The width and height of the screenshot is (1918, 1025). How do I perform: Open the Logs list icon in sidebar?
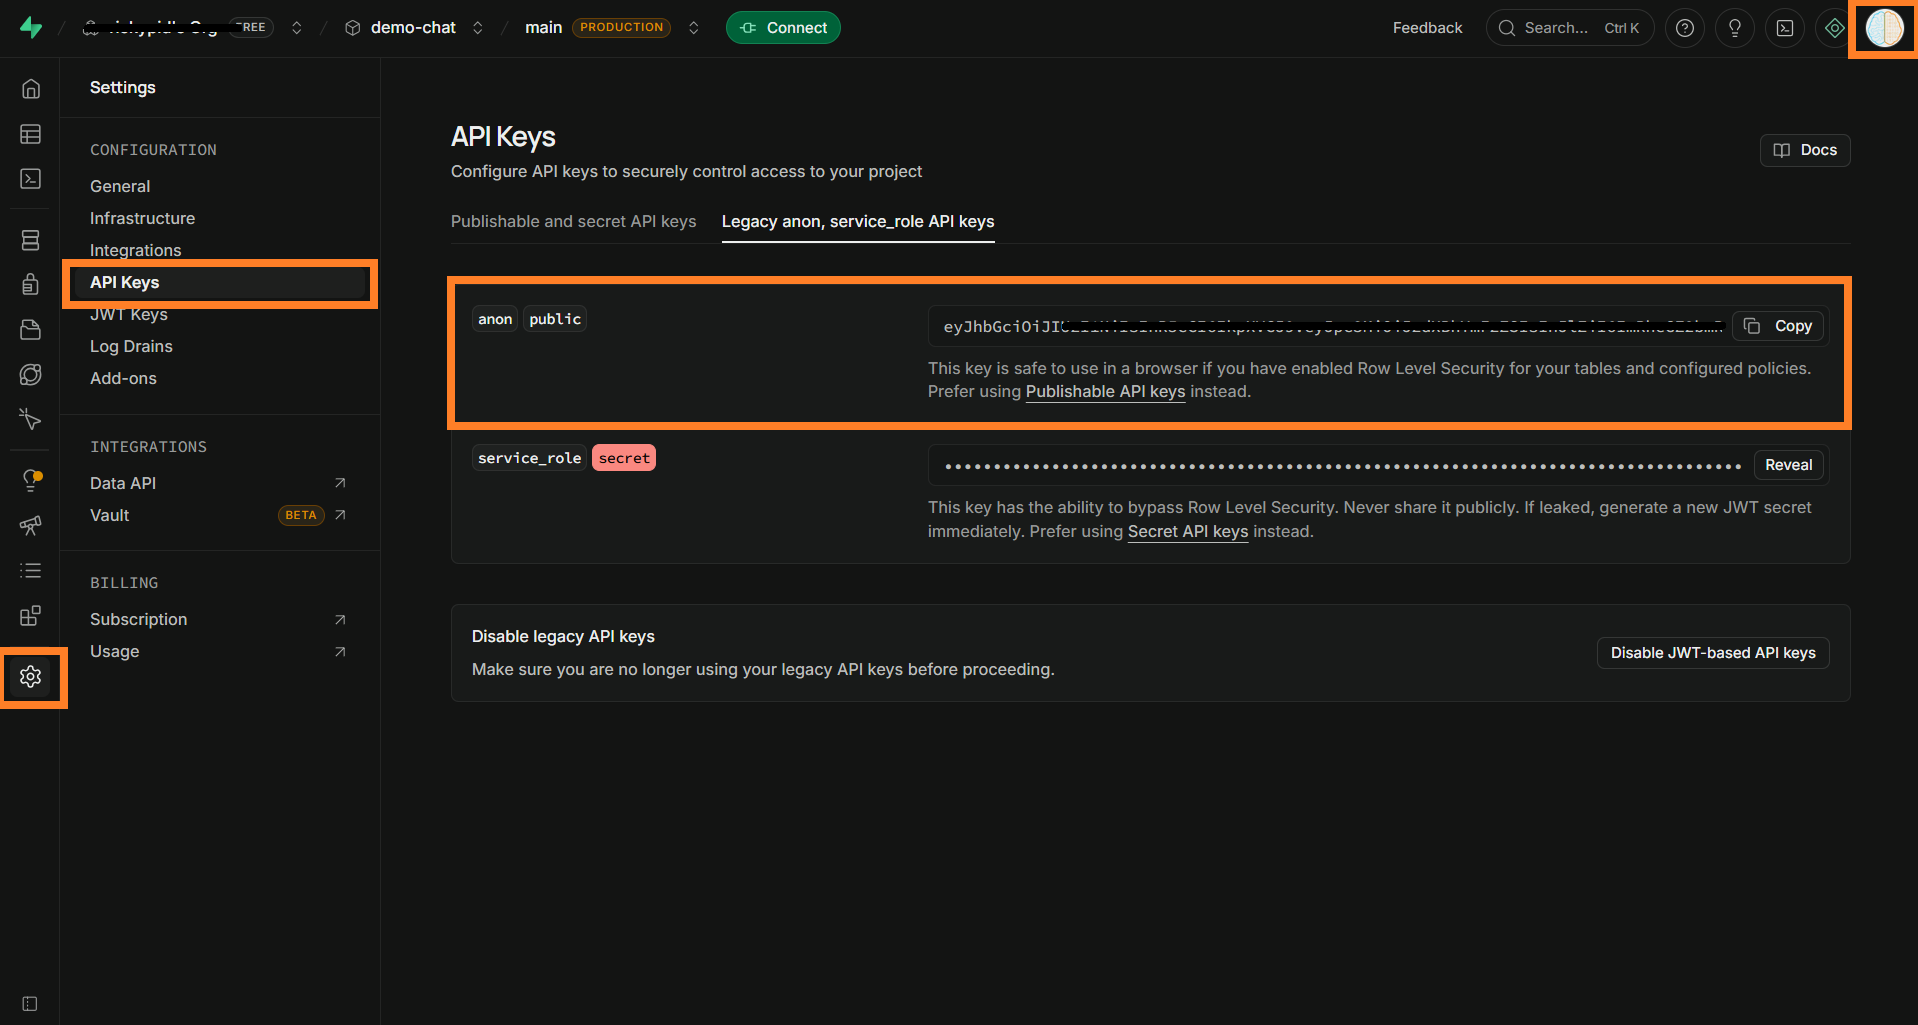pyautogui.click(x=31, y=571)
